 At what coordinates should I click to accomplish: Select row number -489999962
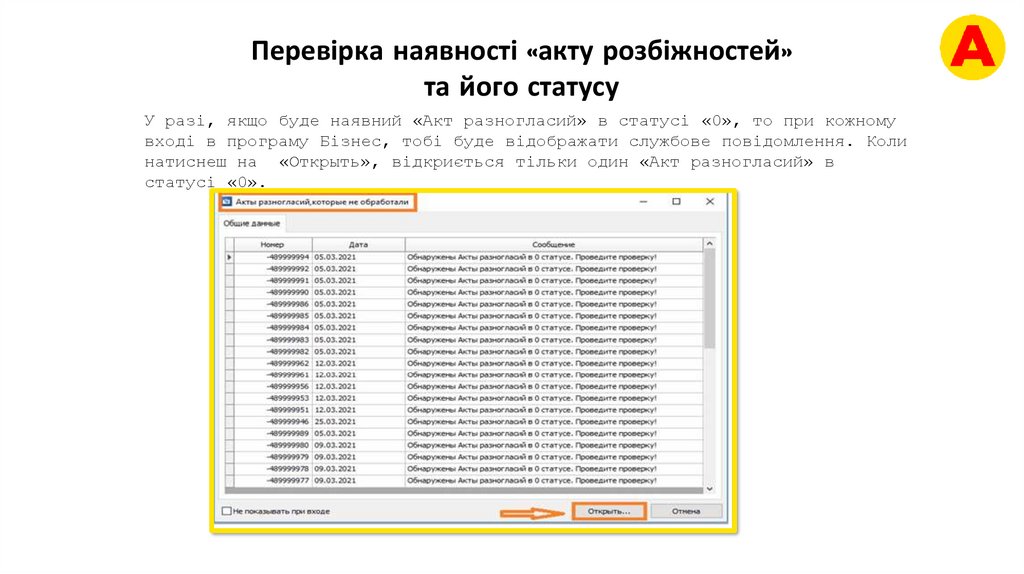pos(464,363)
